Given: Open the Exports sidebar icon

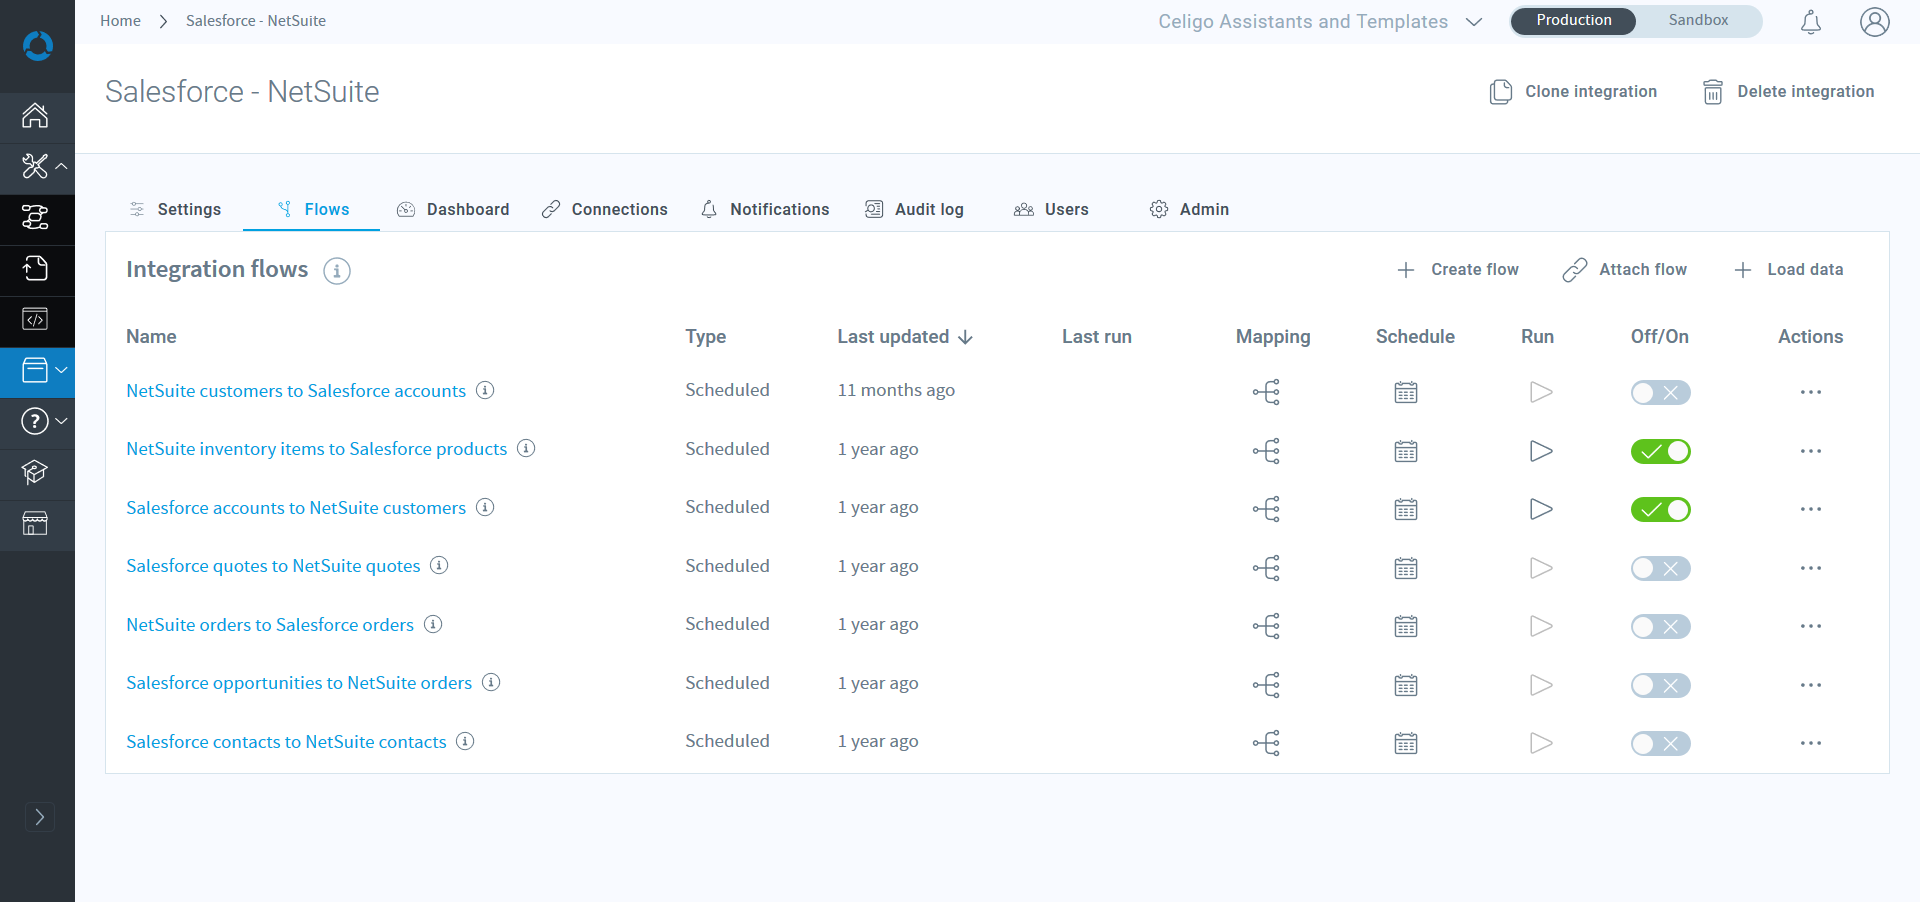Looking at the screenshot, I should [36, 269].
